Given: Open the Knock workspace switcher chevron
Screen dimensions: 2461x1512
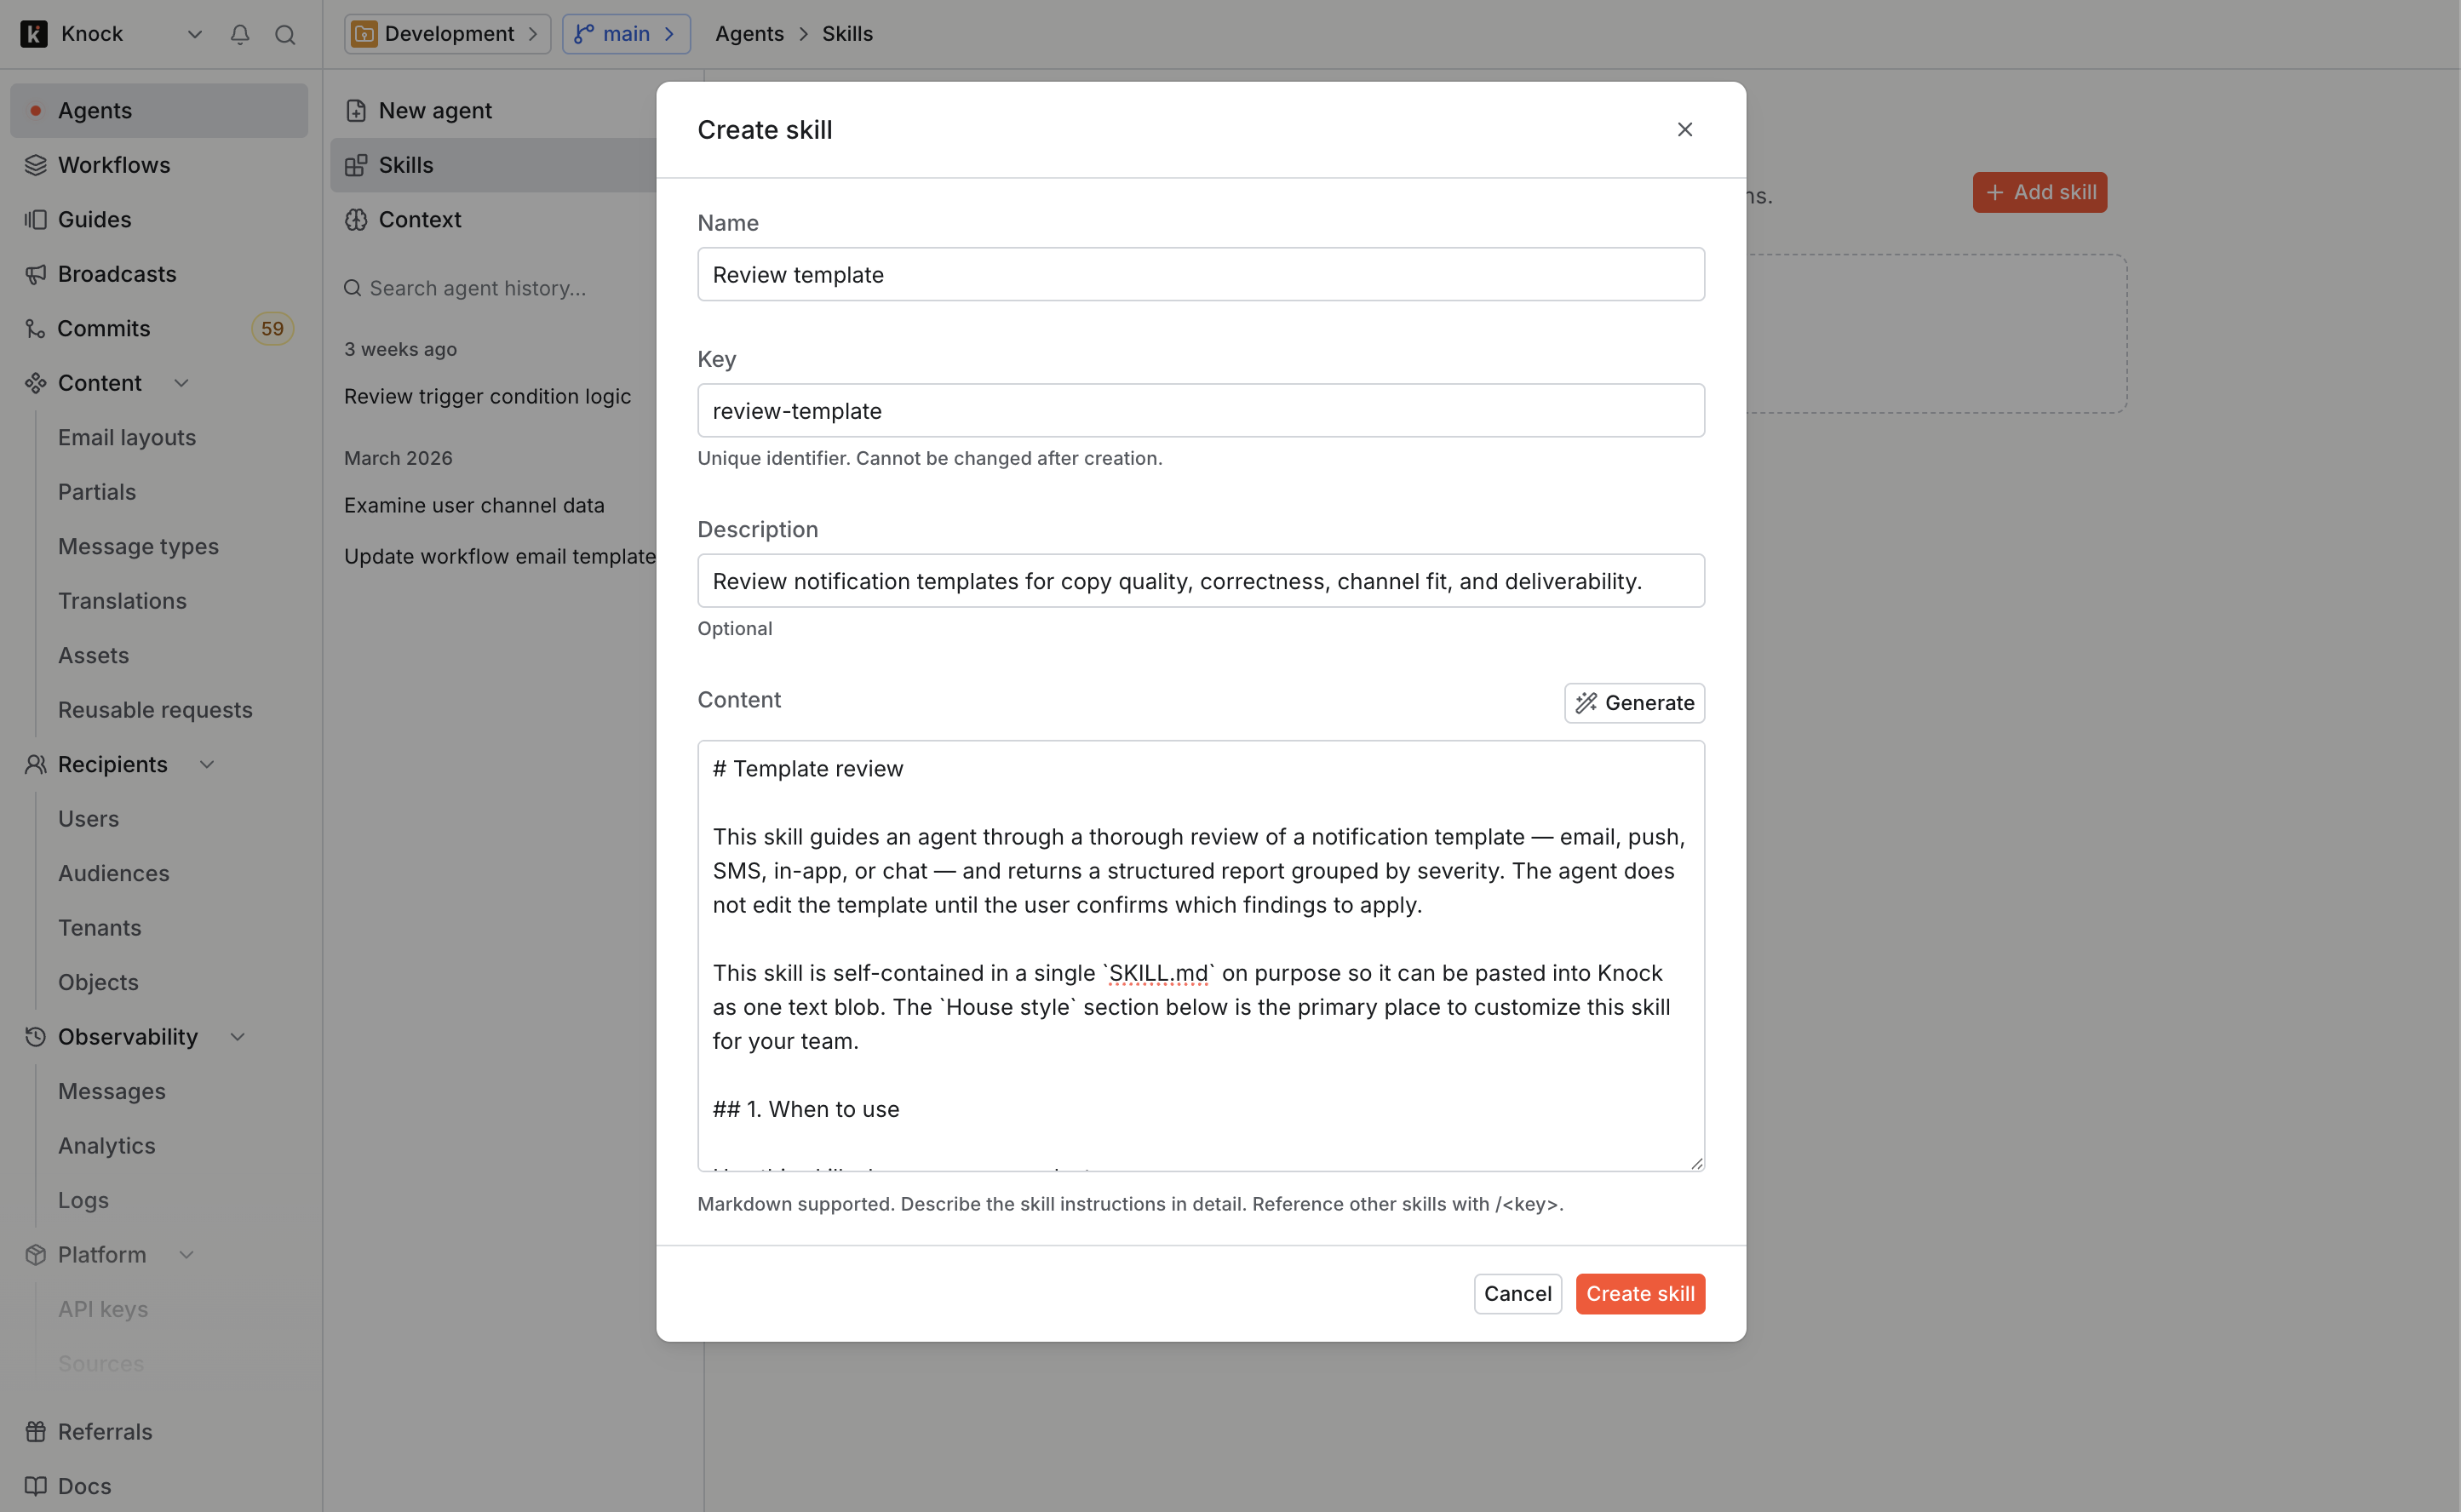Looking at the screenshot, I should (x=195, y=35).
